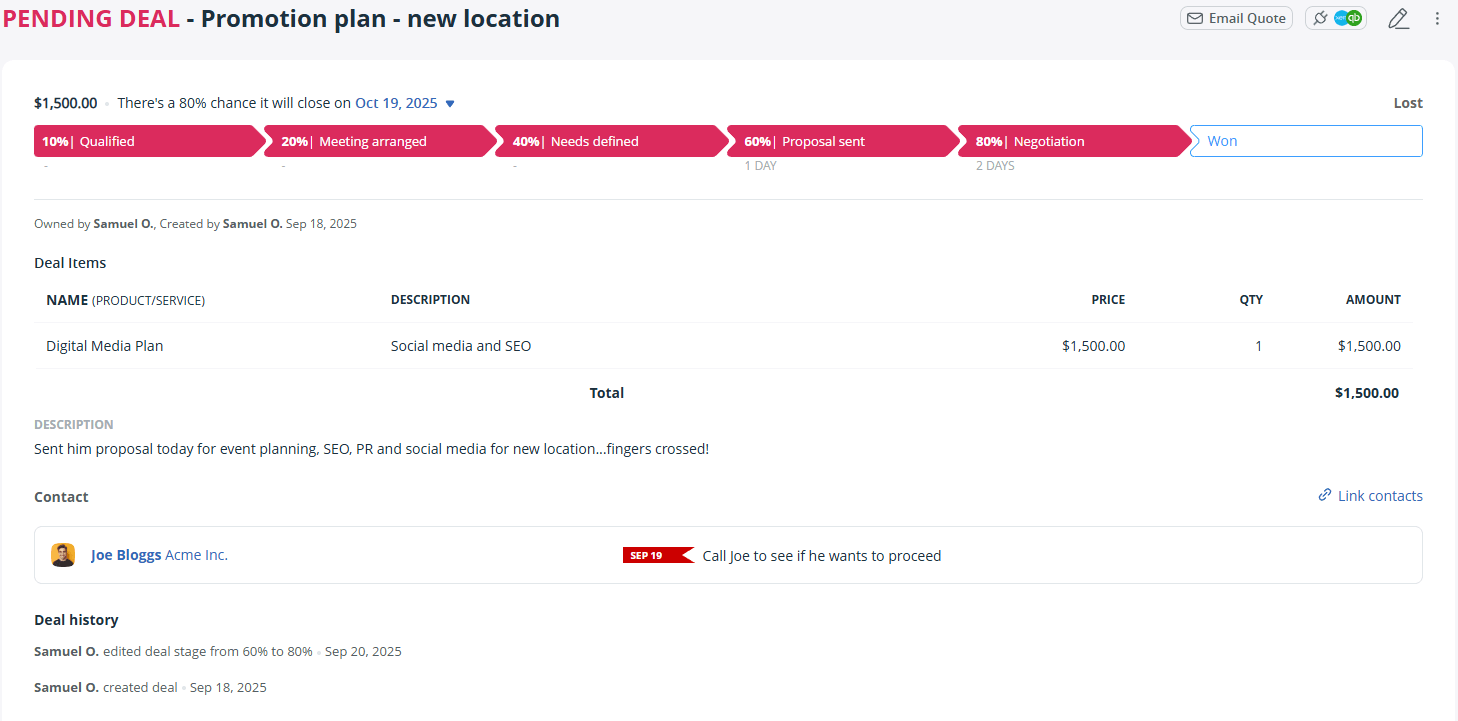Expand the close date dropdown arrow
The image size is (1458, 721).
point(448,102)
